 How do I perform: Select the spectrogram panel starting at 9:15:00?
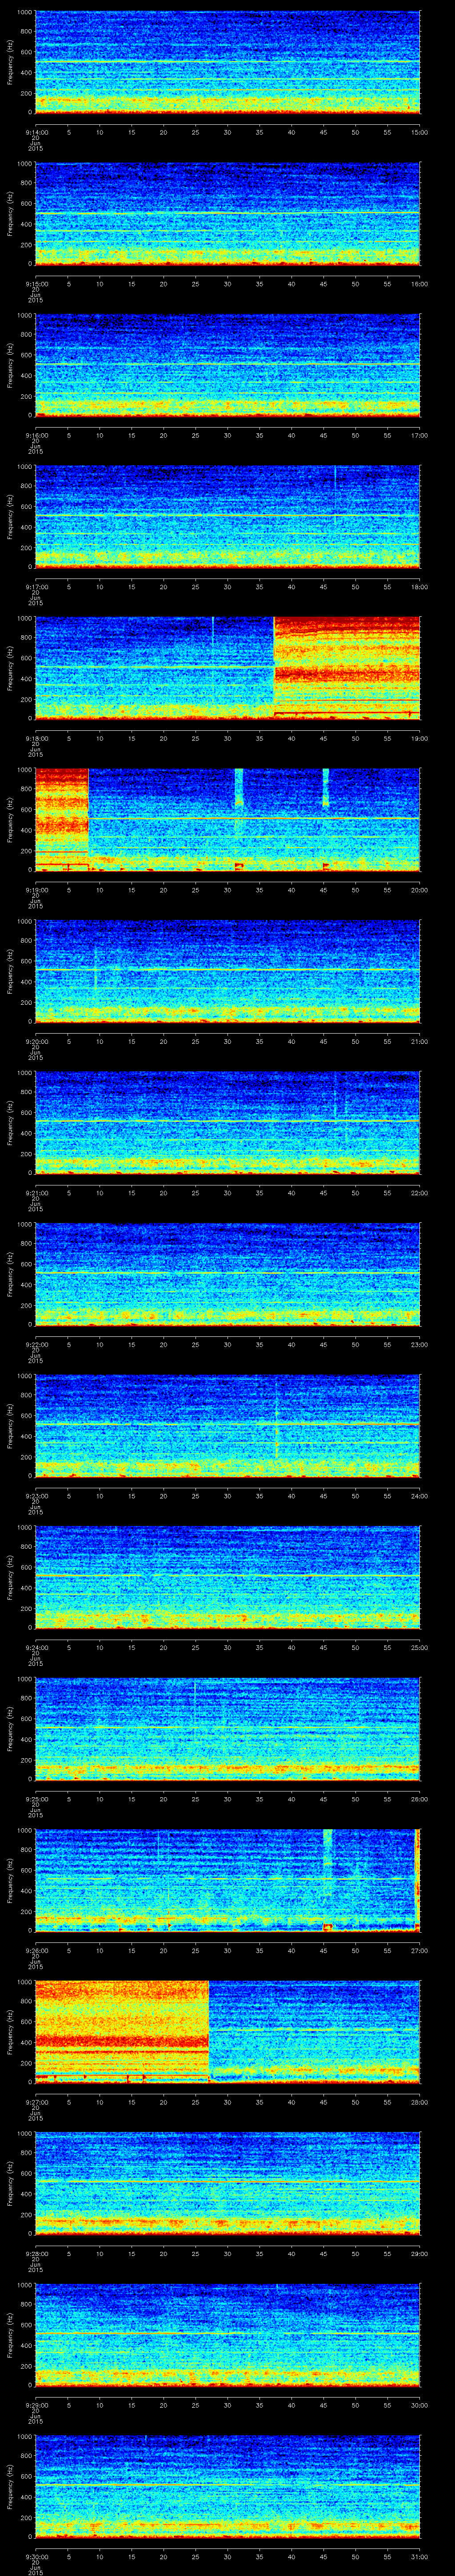point(227,214)
